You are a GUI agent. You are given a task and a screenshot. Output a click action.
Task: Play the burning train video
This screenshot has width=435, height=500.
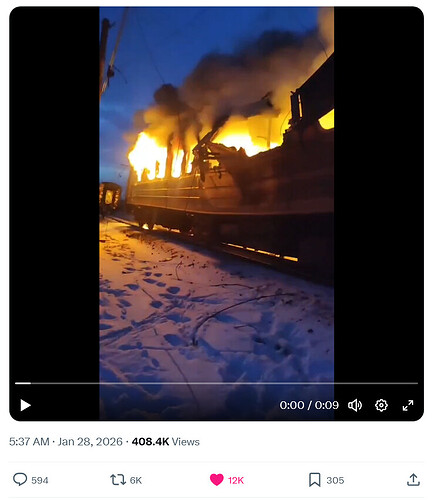pos(25,405)
